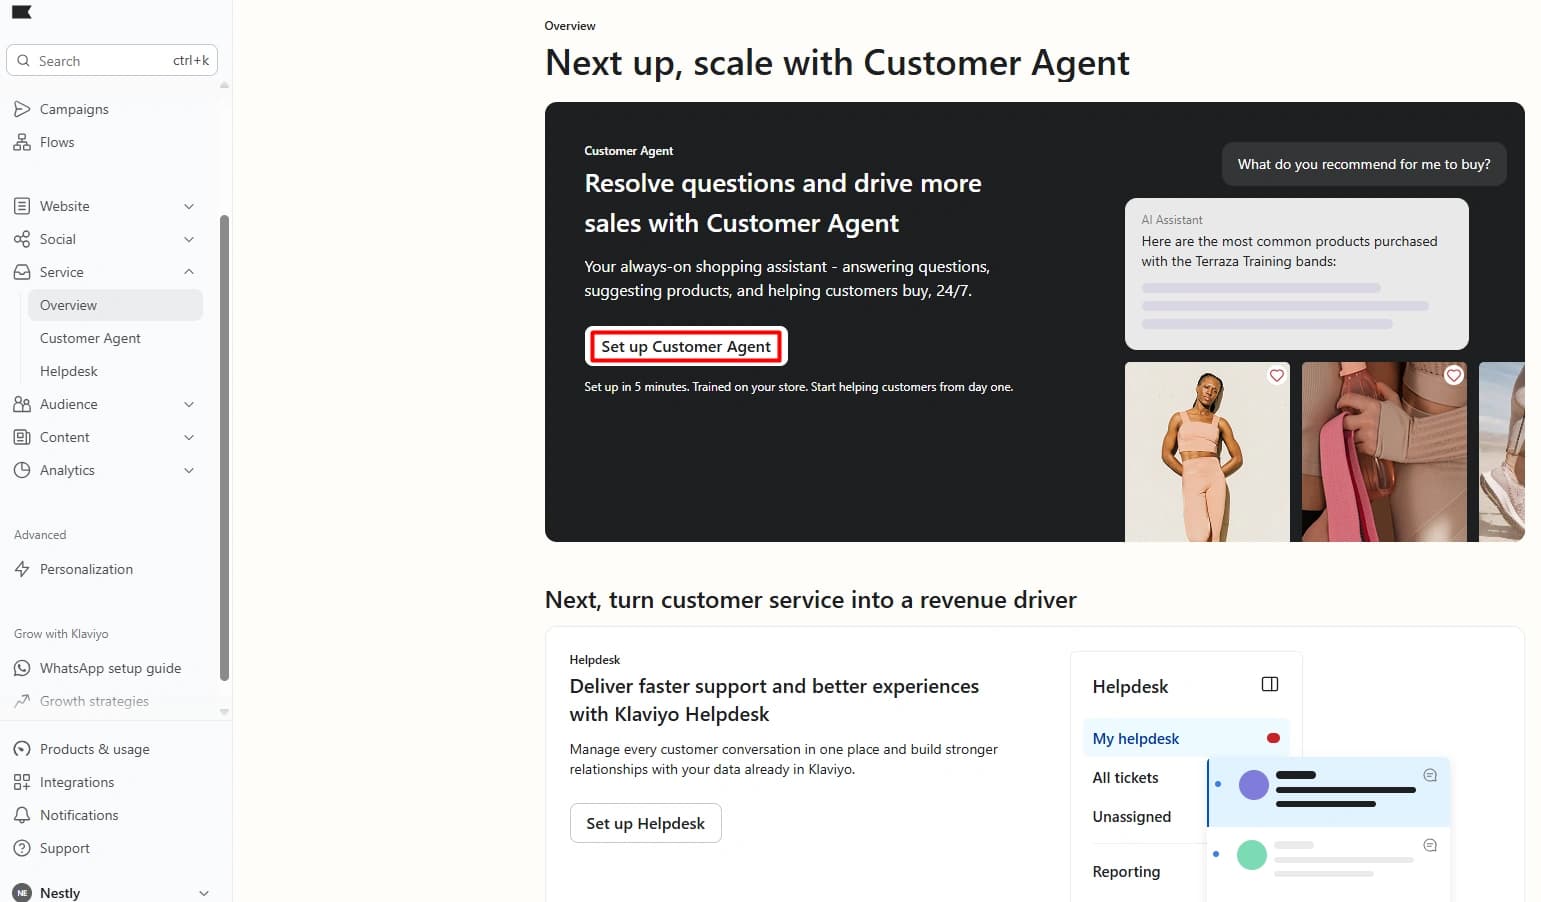Expand the Analytics menu chevron

[189, 470]
